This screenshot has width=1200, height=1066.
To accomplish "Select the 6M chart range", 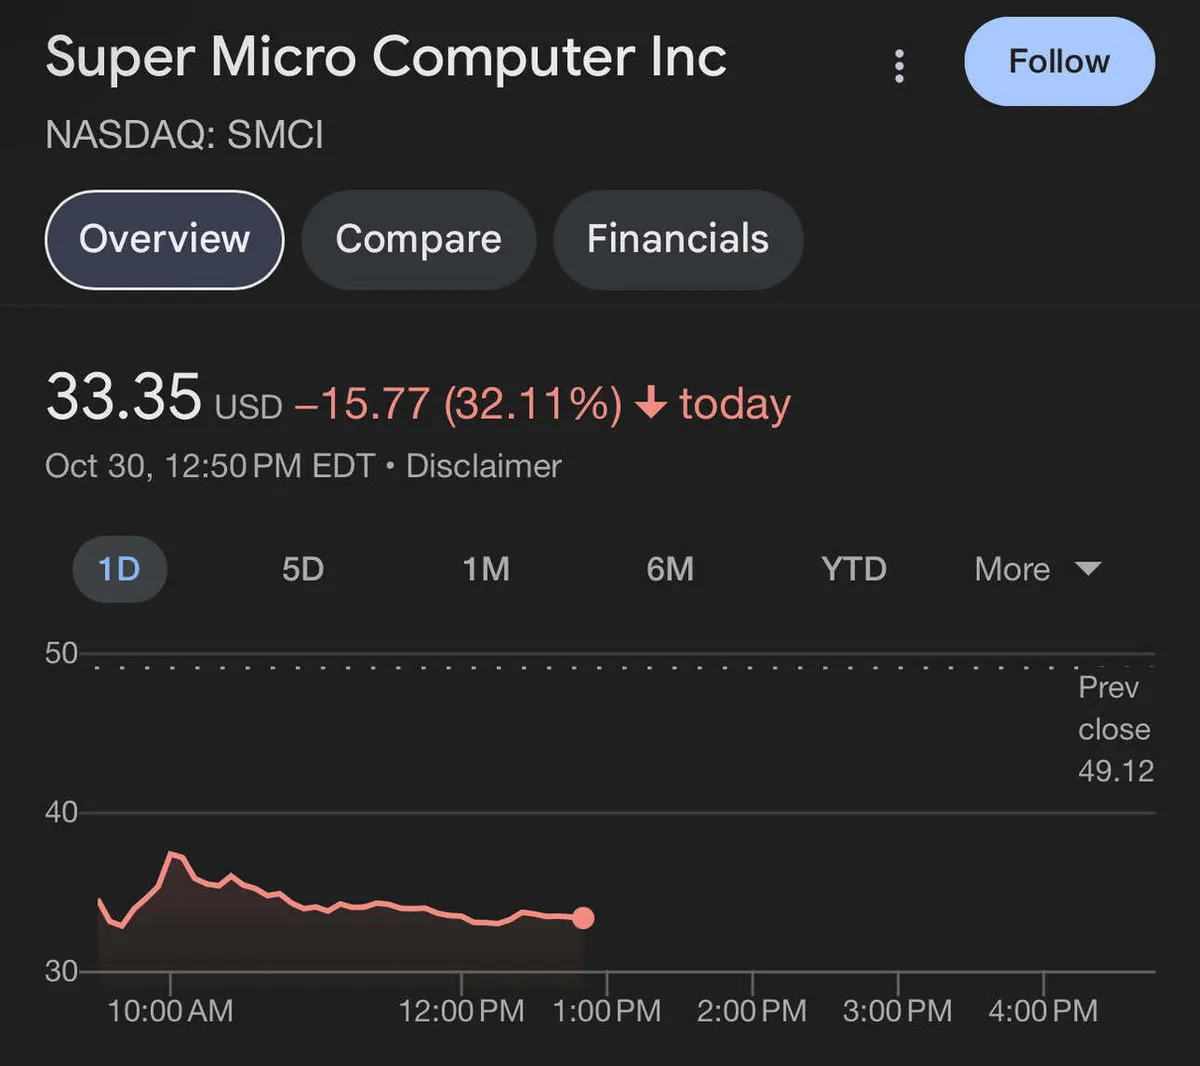I will pyautogui.click(x=670, y=569).
